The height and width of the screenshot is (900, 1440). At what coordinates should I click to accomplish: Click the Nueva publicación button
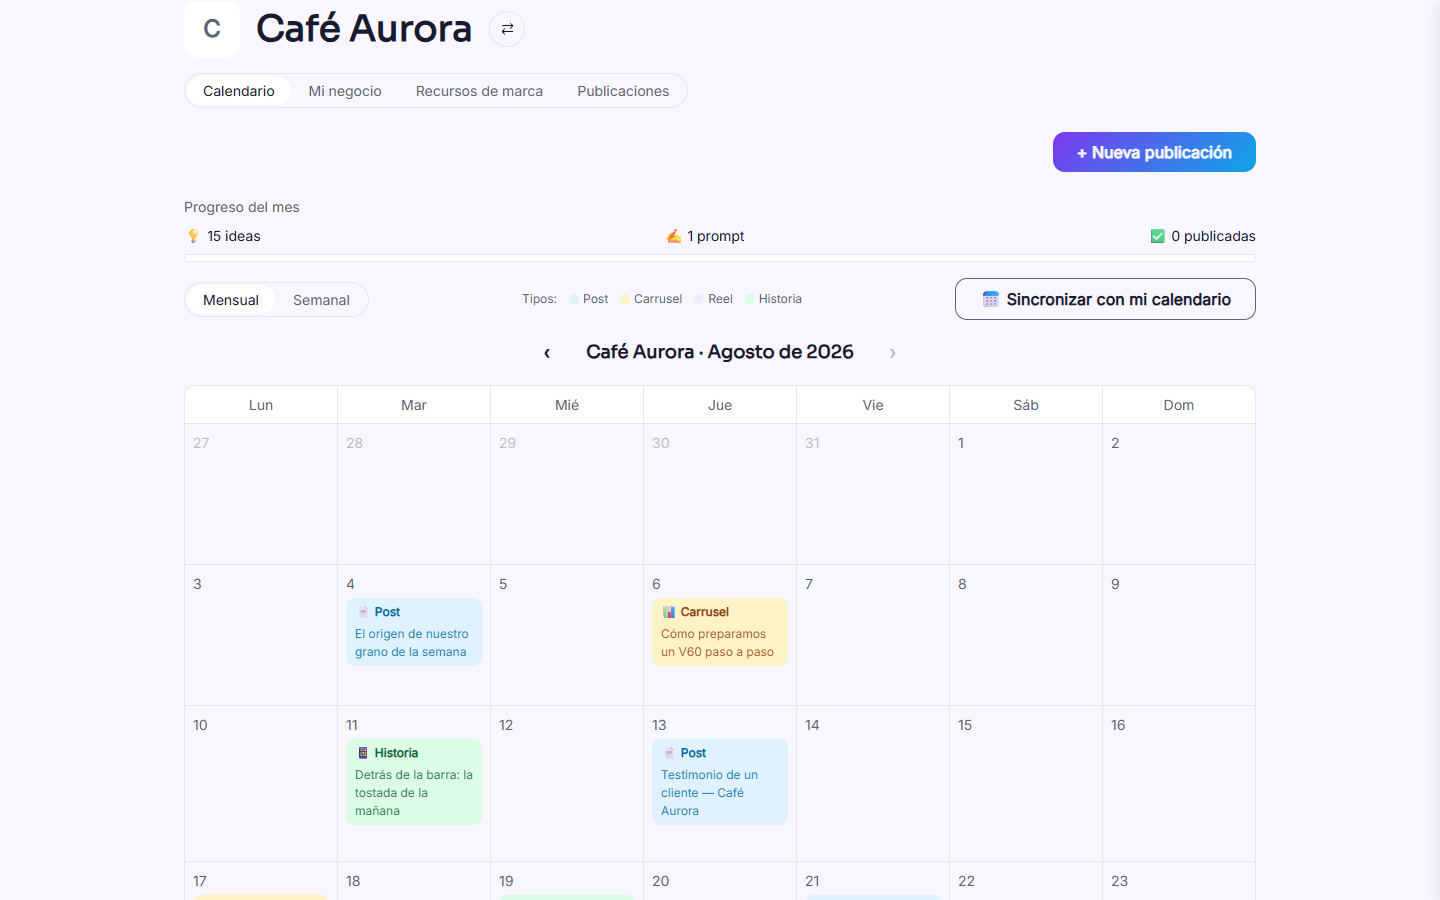pyautogui.click(x=1154, y=152)
